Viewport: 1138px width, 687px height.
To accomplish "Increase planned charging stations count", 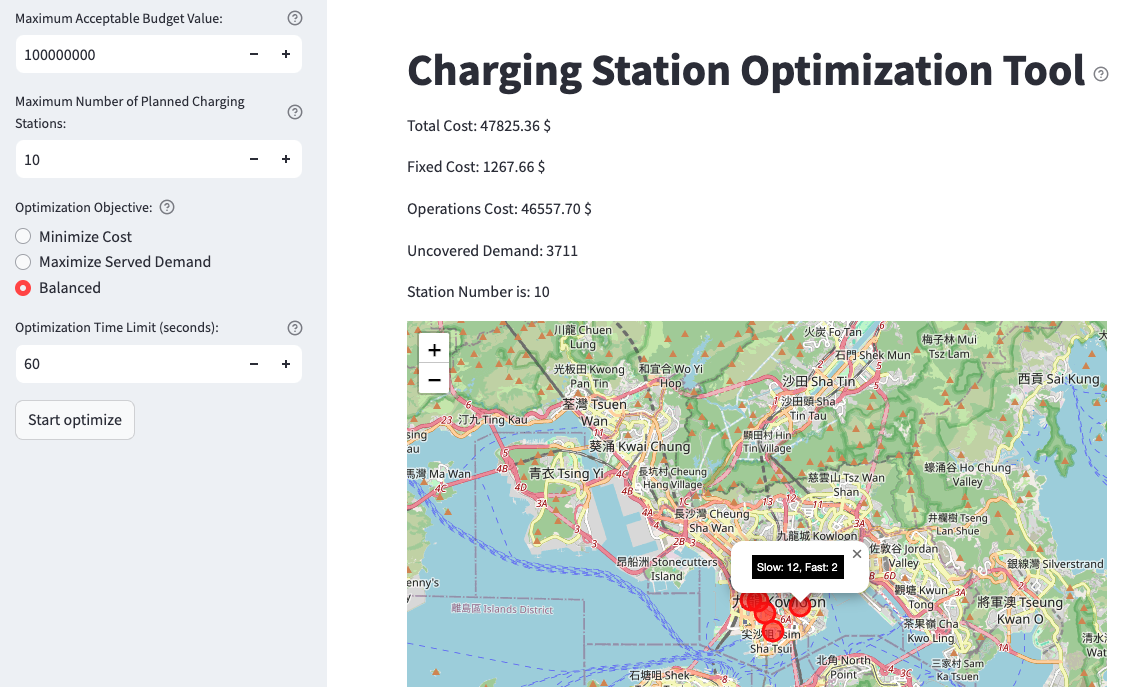I will tap(286, 160).
